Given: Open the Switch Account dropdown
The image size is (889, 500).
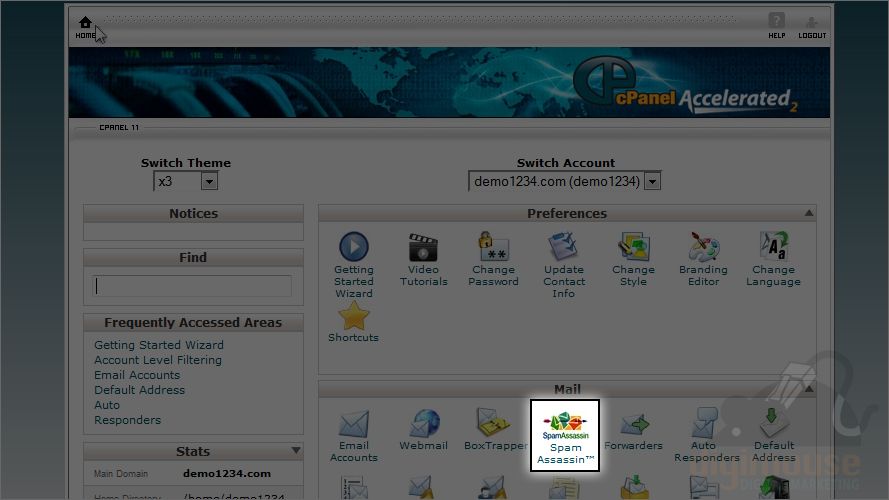Looking at the screenshot, I should point(565,181).
